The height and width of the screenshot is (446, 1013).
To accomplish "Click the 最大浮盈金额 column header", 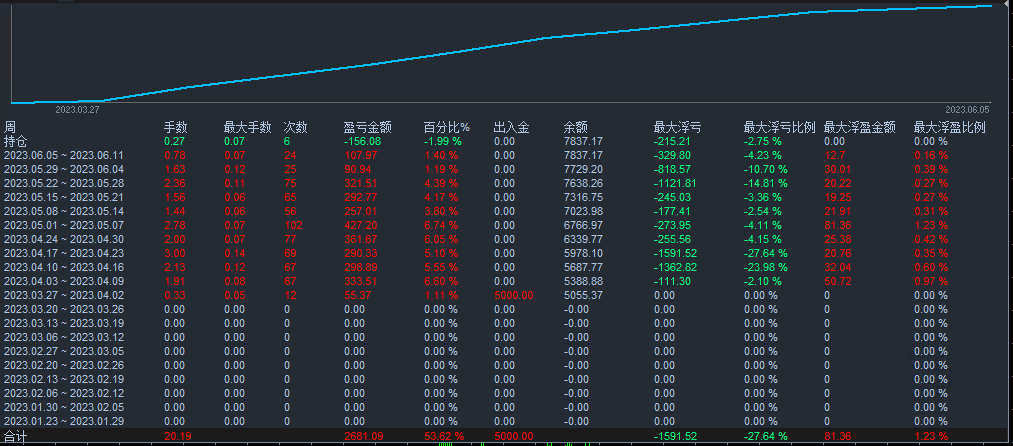I will pyautogui.click(x=860, y=127).
